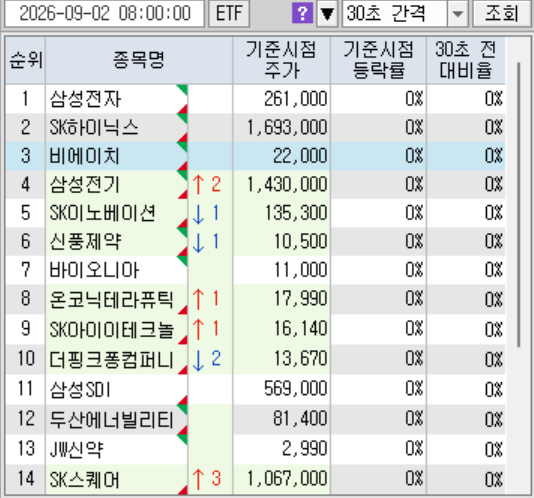Expand the 30초 간격 interval combo box arrow
Viewport: 534px width, 498px height.
tap(457, 14)
